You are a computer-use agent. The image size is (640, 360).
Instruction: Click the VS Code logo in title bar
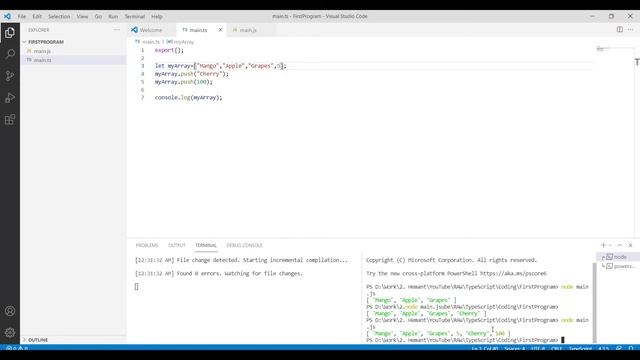(7, 16)
